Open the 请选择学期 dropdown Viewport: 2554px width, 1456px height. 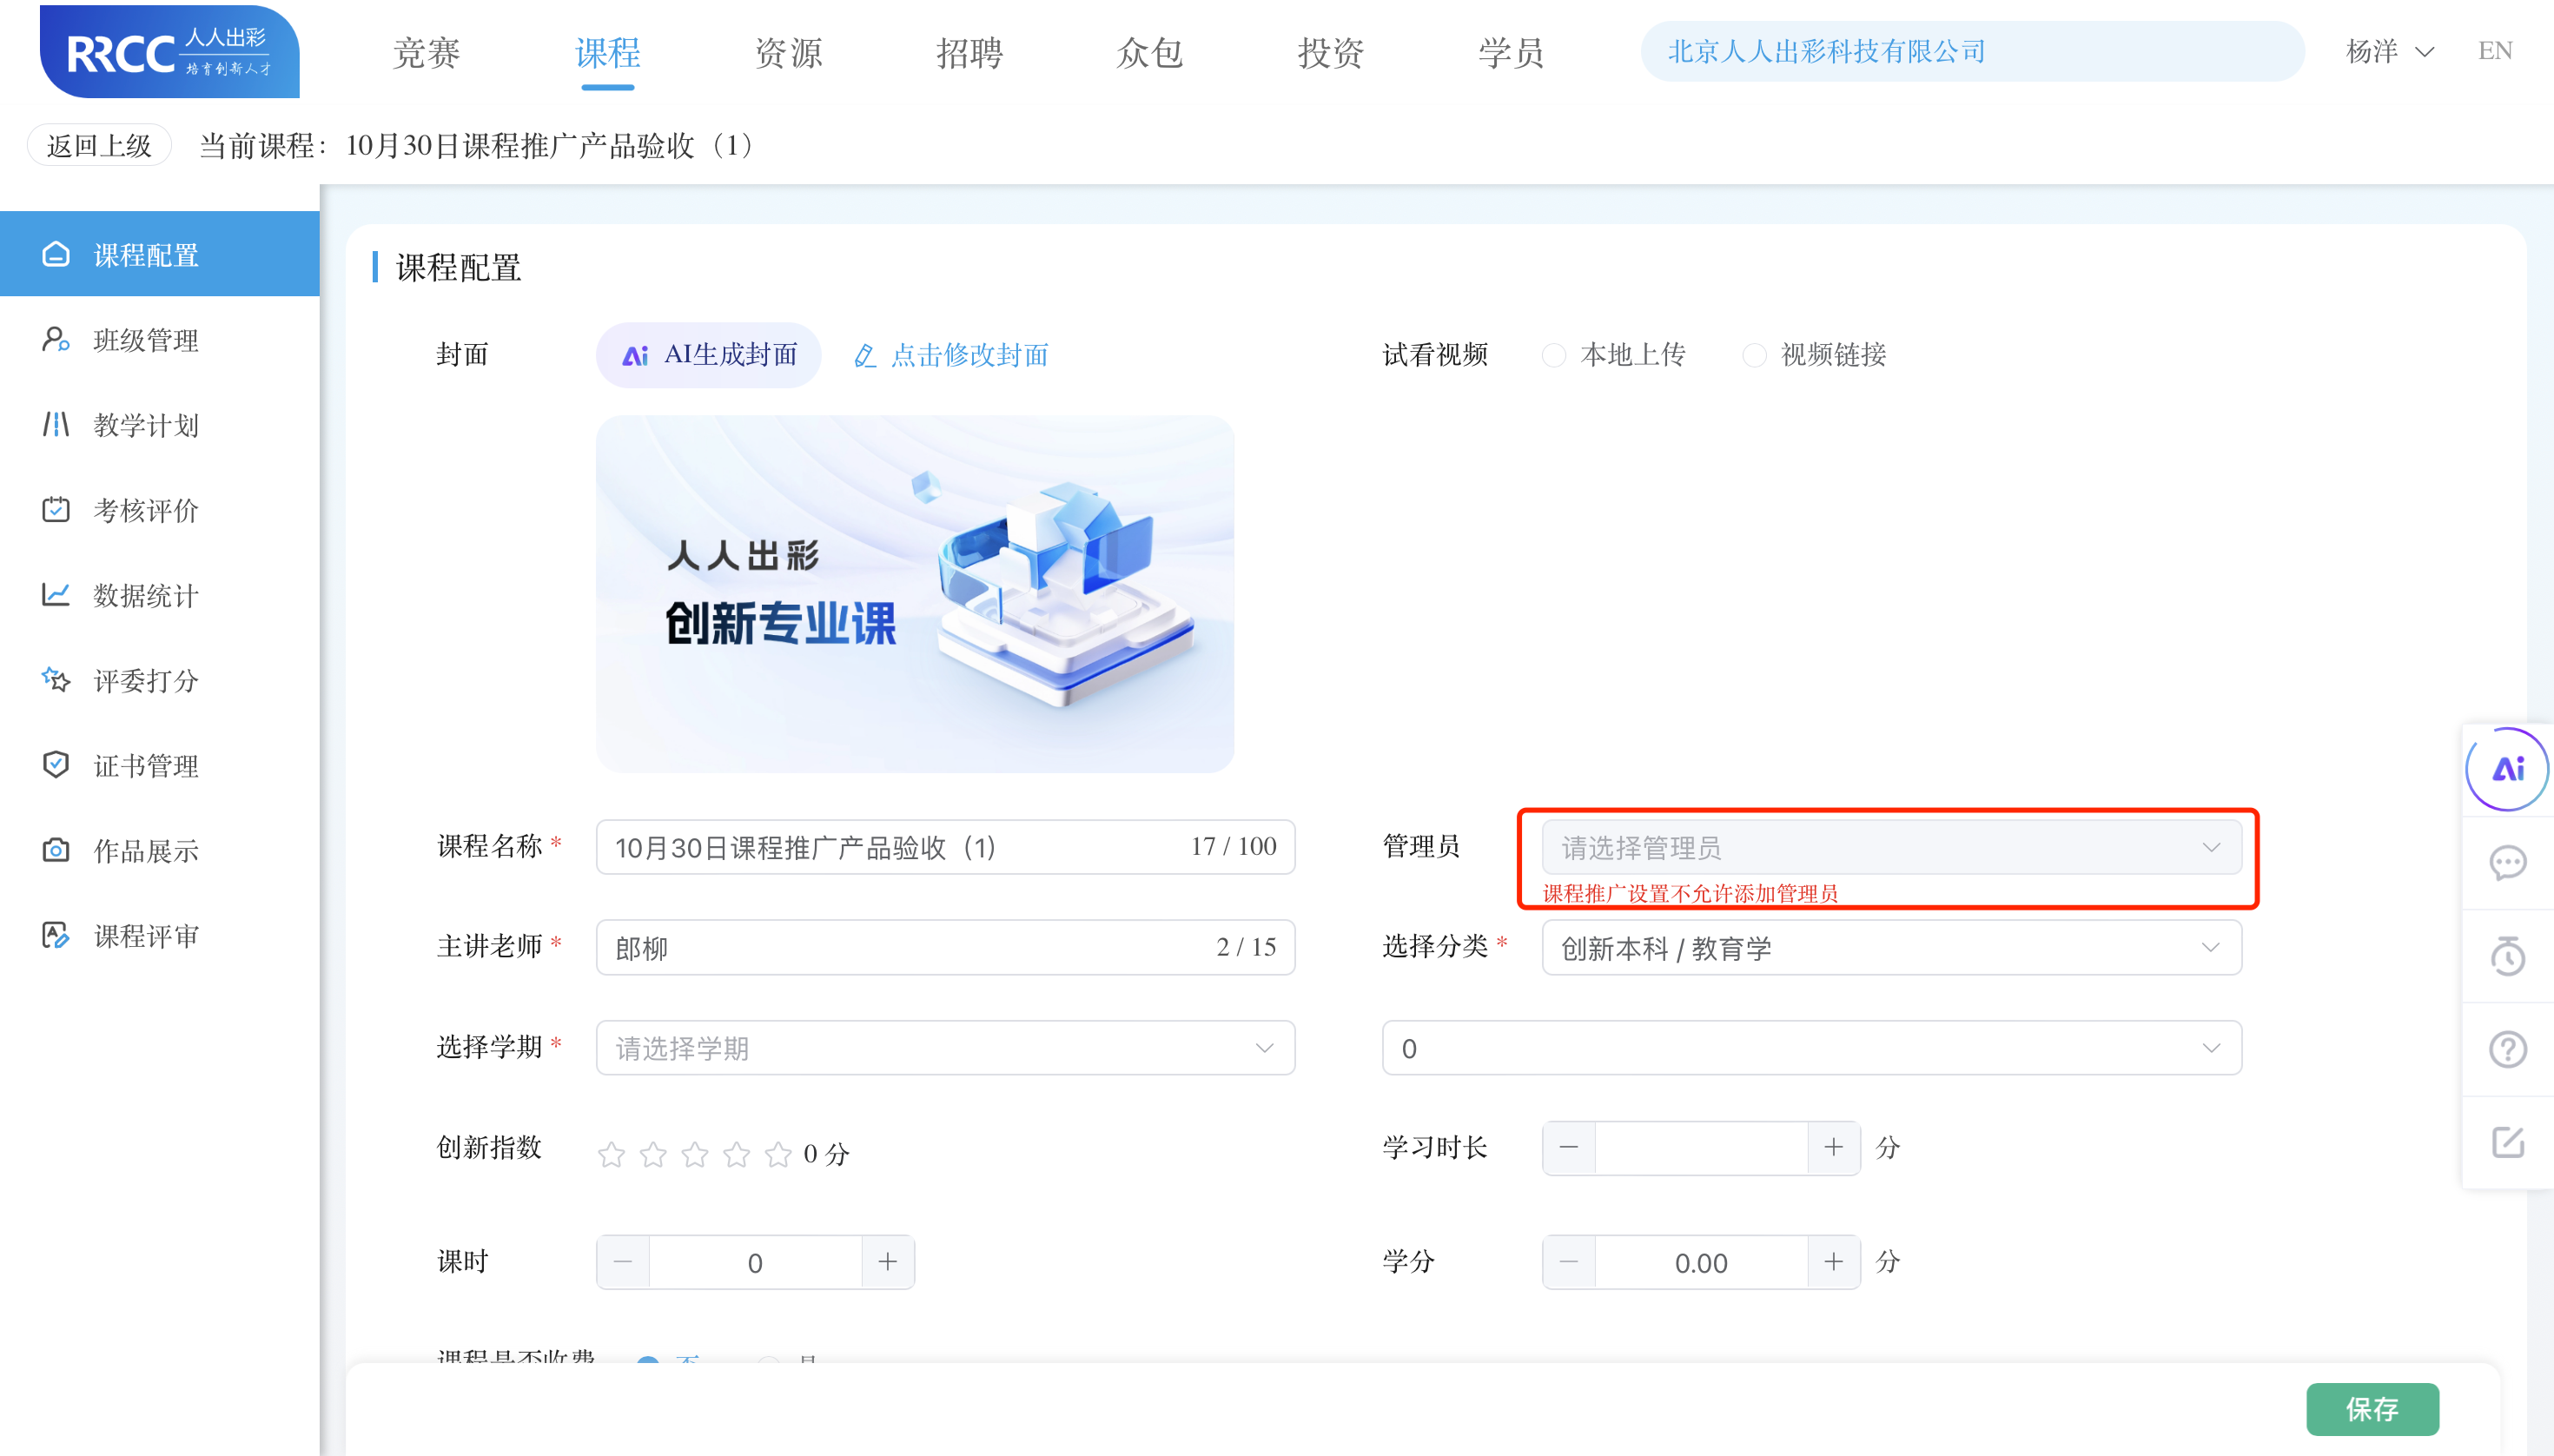(x=944, y=1047)
